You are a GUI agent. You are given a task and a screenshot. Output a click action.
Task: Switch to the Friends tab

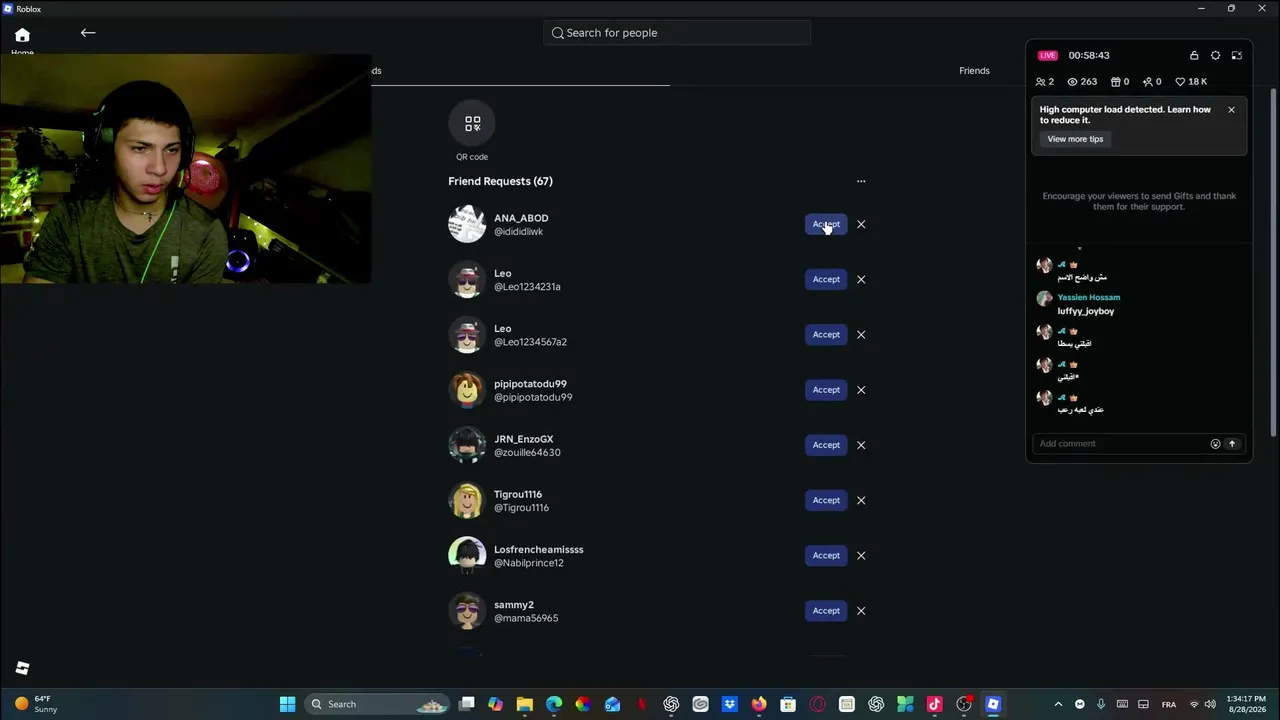click(x=974, y=71)
